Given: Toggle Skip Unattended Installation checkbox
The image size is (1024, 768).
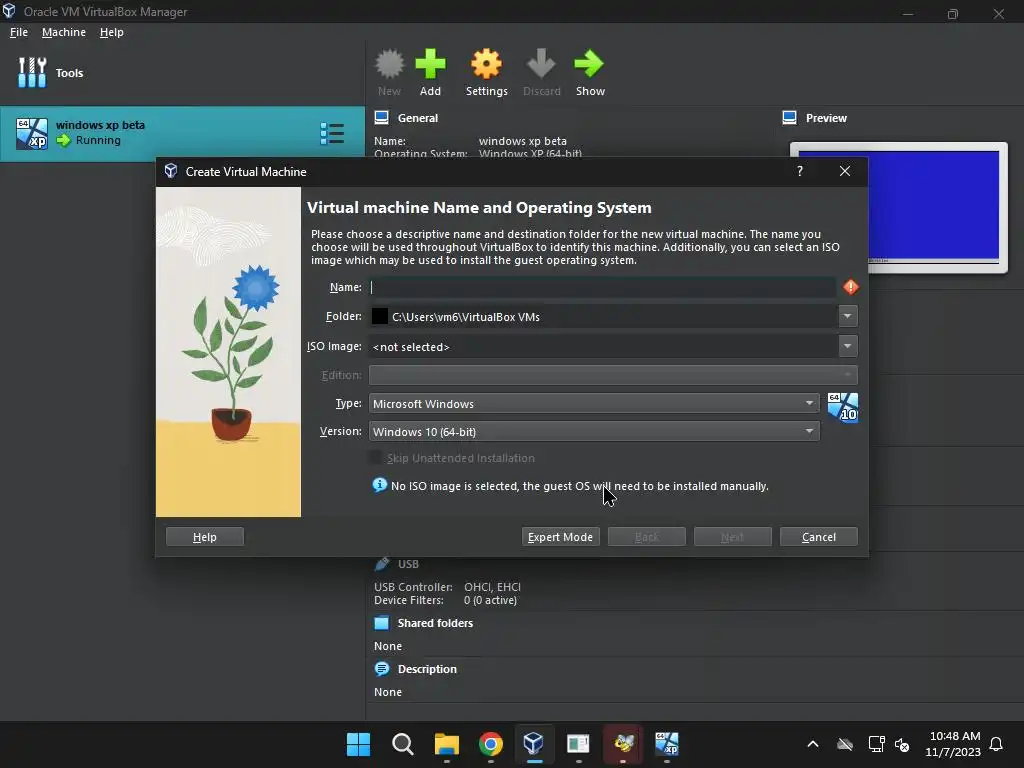Looking at the screenshot, I should click(376, 458).
